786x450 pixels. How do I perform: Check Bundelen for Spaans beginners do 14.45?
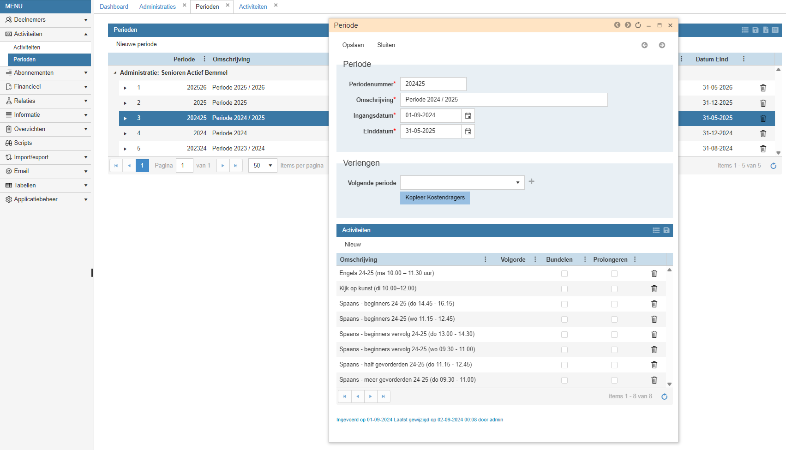click(x=564, y=303)
